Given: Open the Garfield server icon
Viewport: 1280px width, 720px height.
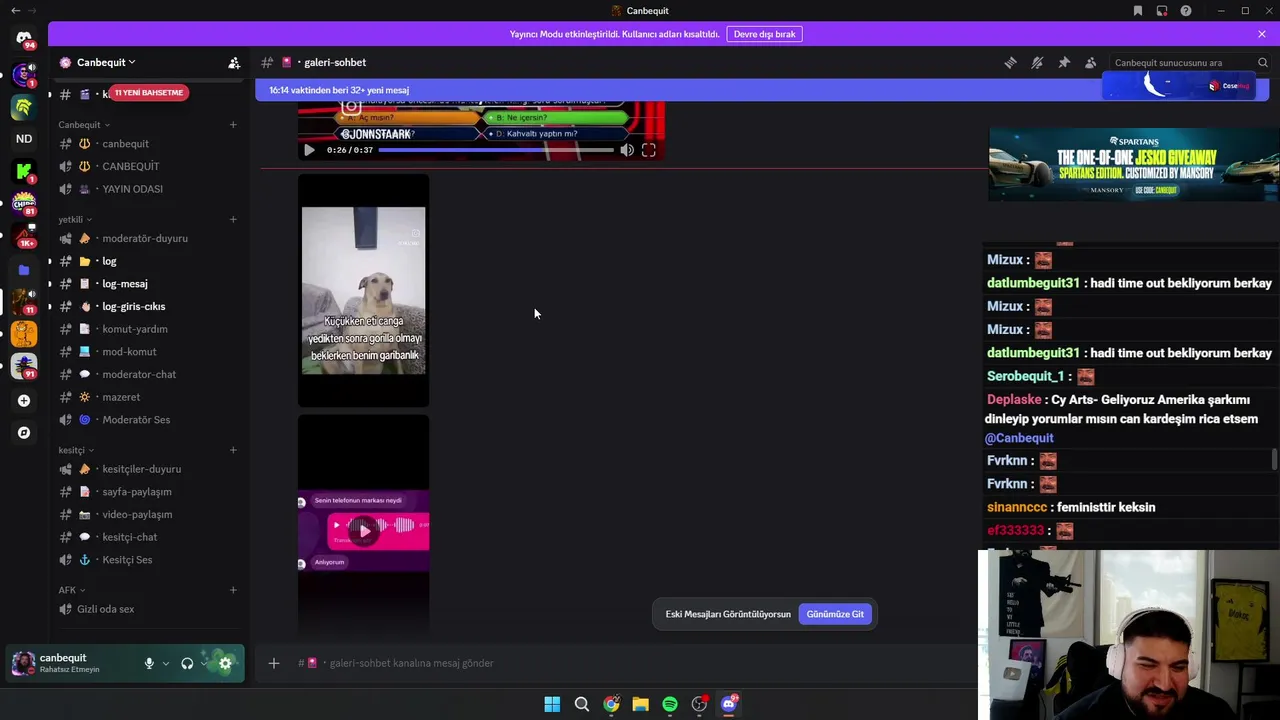Looking at the screenshot, I should coord(24,335).
